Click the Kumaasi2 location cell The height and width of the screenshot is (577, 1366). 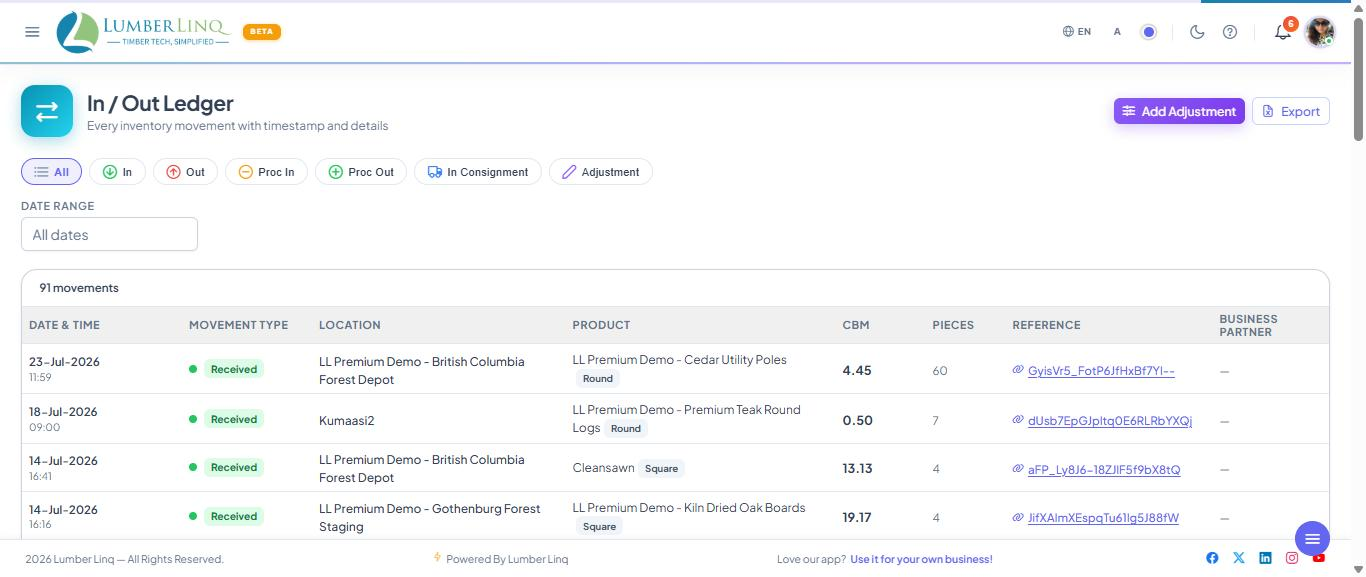(346, 420)
